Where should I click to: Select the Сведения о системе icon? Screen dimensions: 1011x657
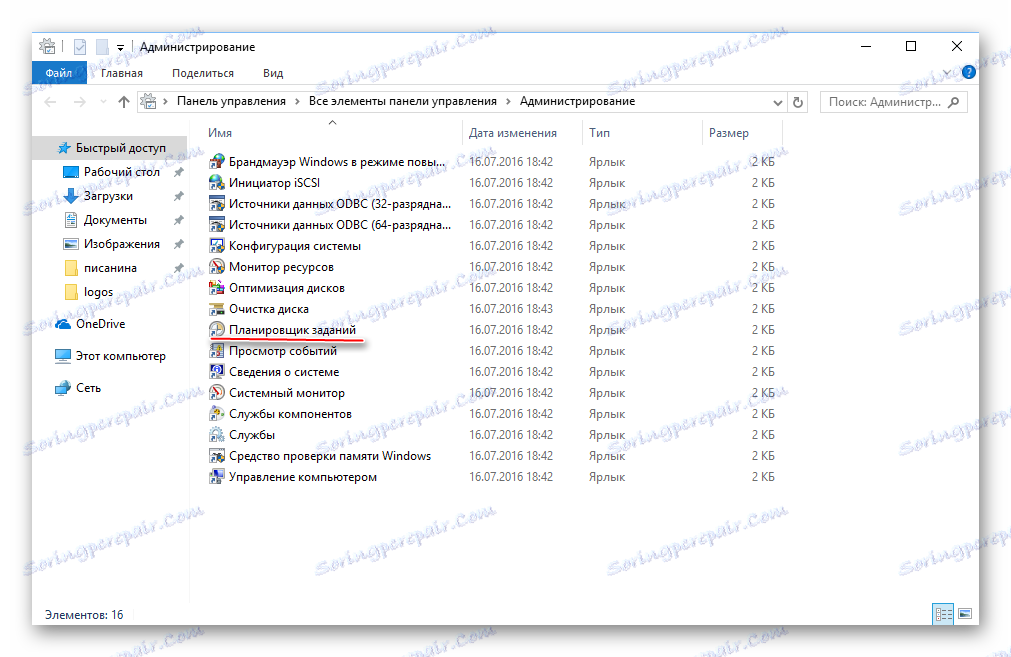217,371
